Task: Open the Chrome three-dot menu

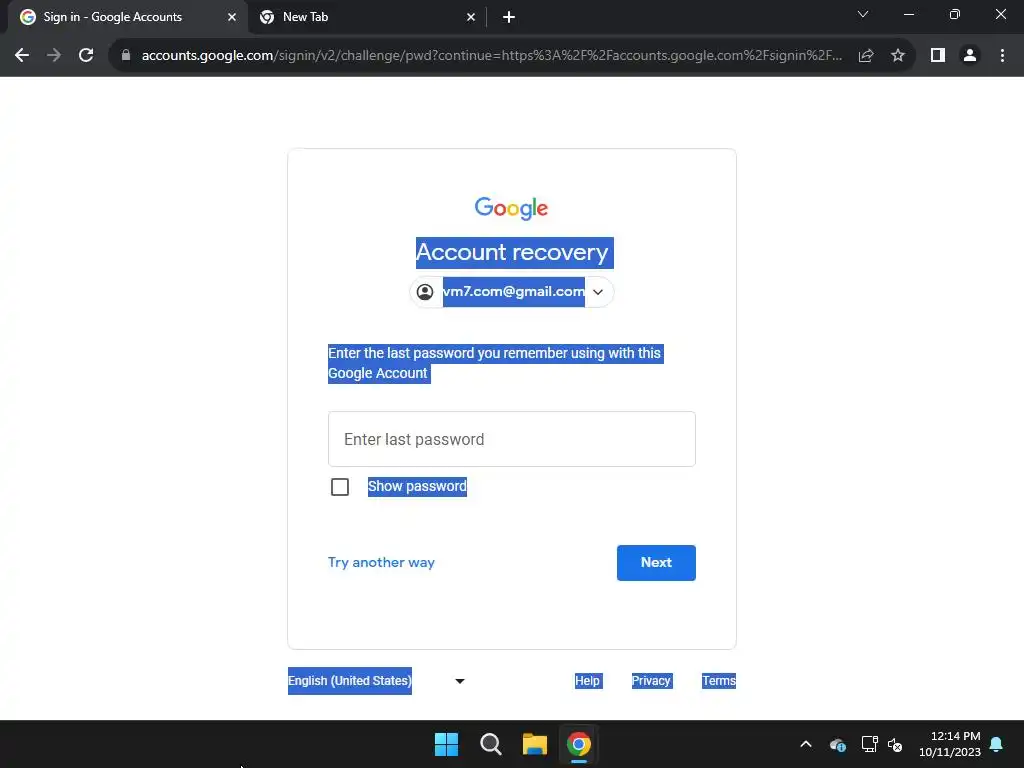Action: (1002, 56)
